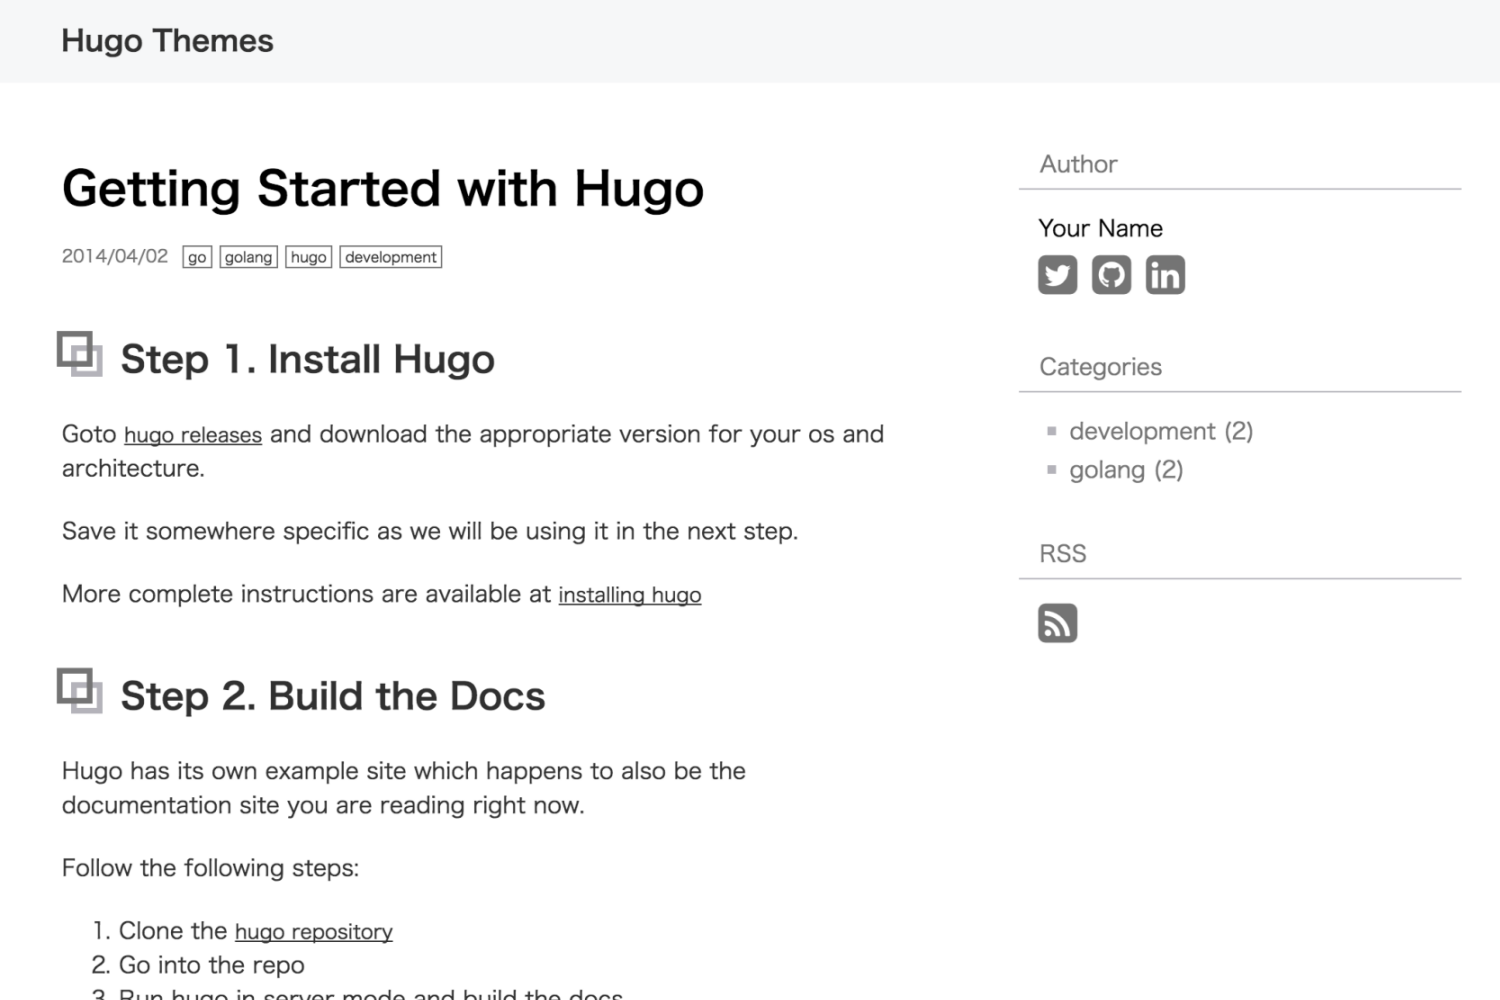Screen dimensions: 1500x1000
Task: Open the 'development (2)' category
Action: point(1161,431)
